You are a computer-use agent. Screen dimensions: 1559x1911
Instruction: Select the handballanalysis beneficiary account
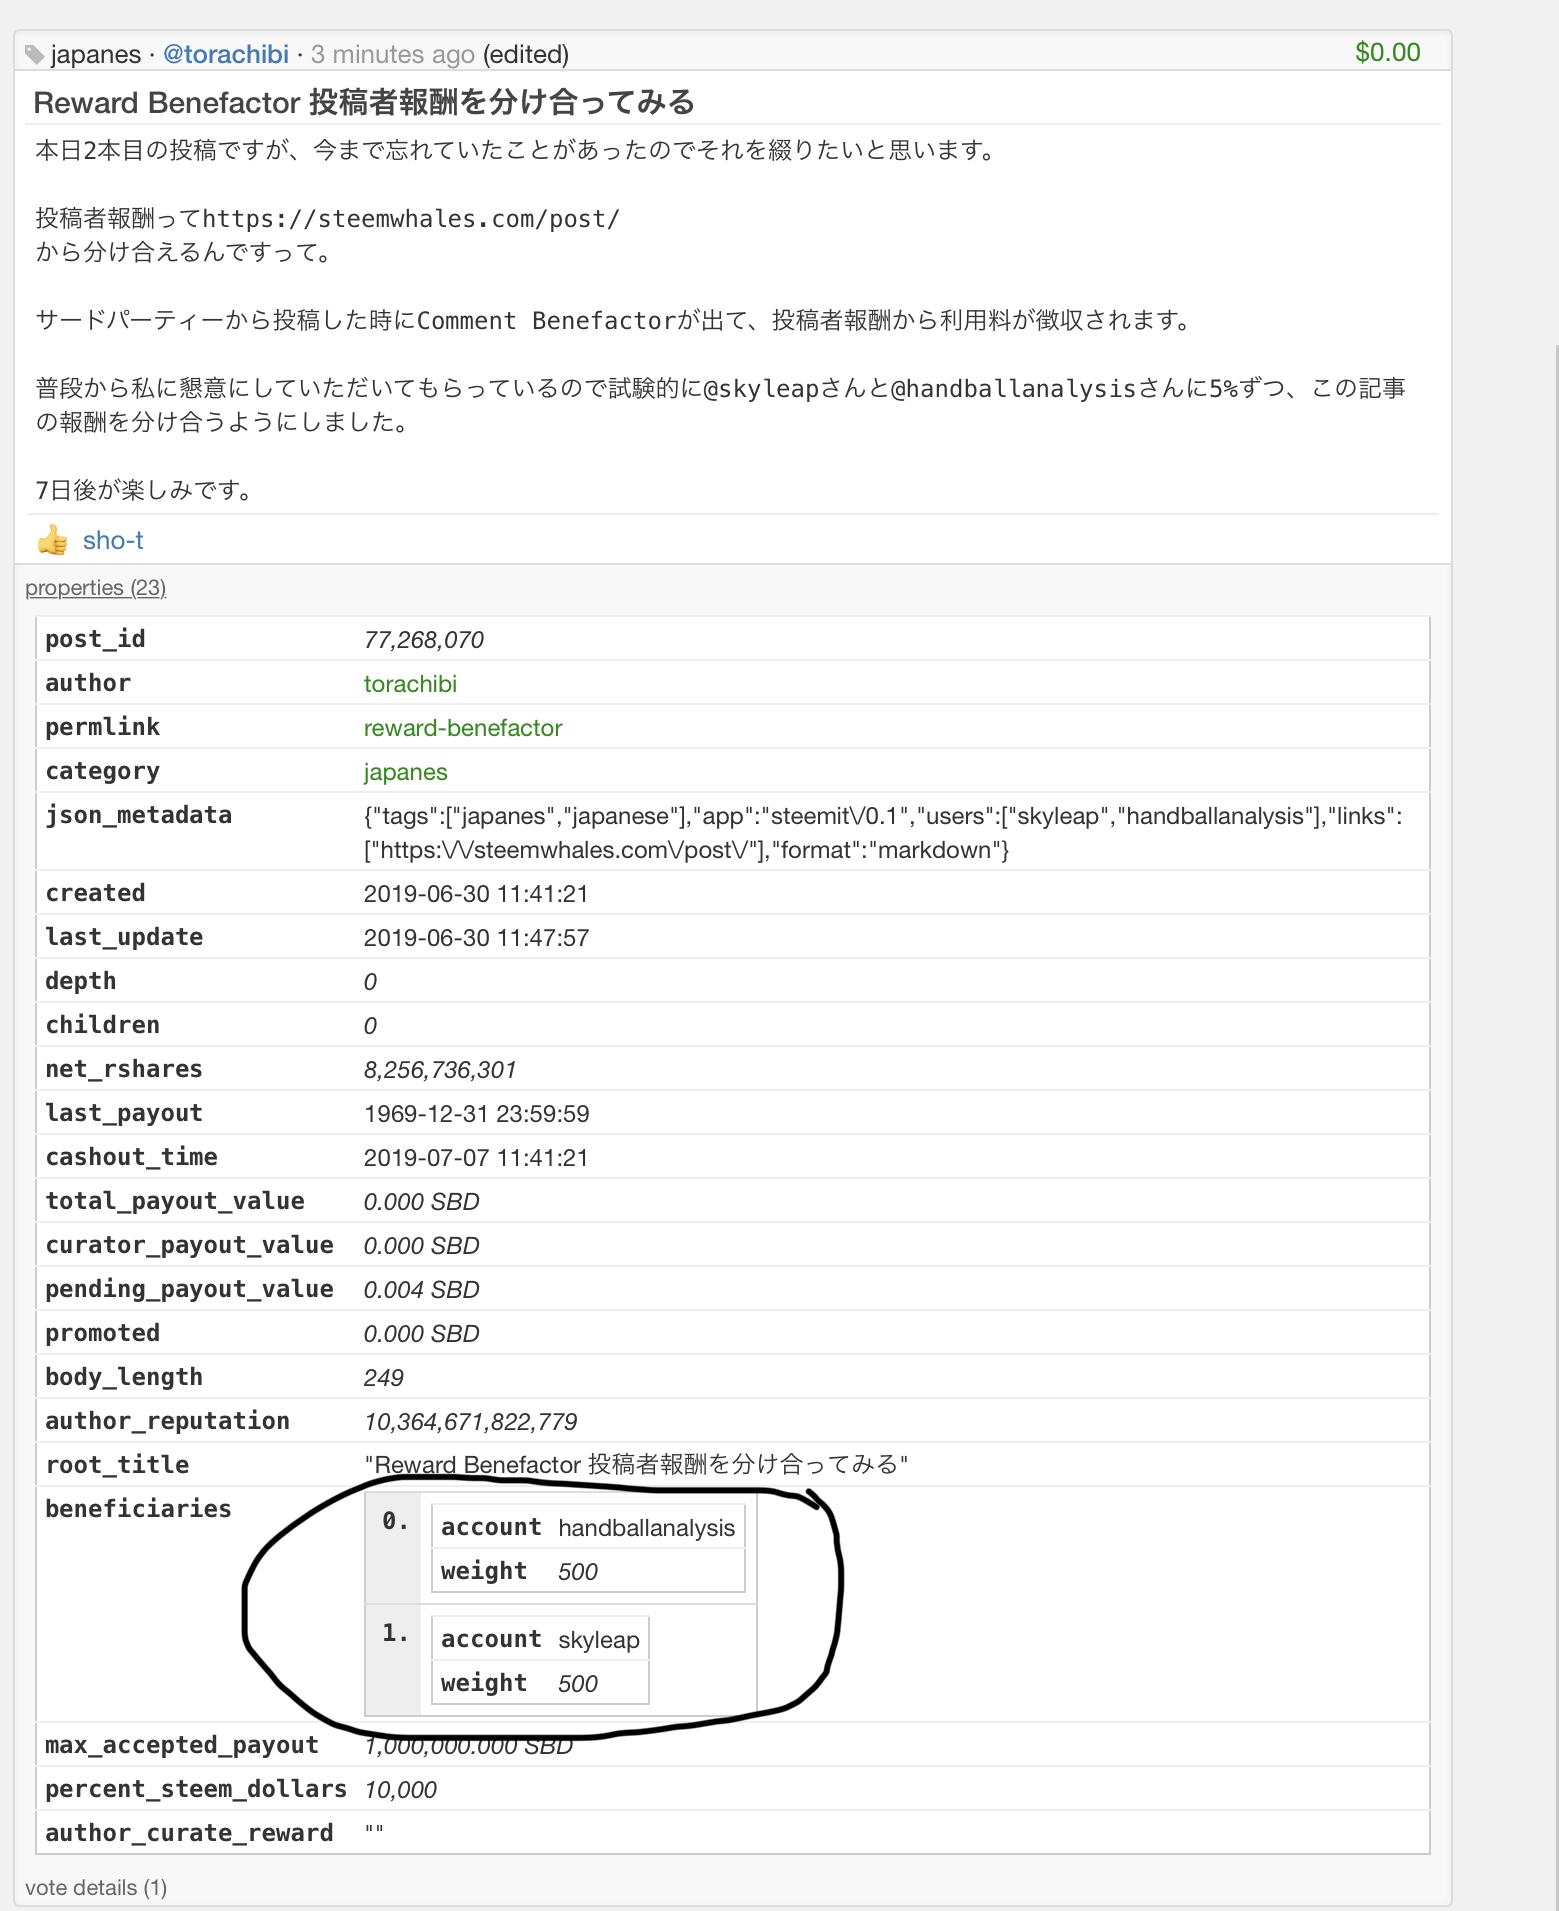(x=646, y=1528)
